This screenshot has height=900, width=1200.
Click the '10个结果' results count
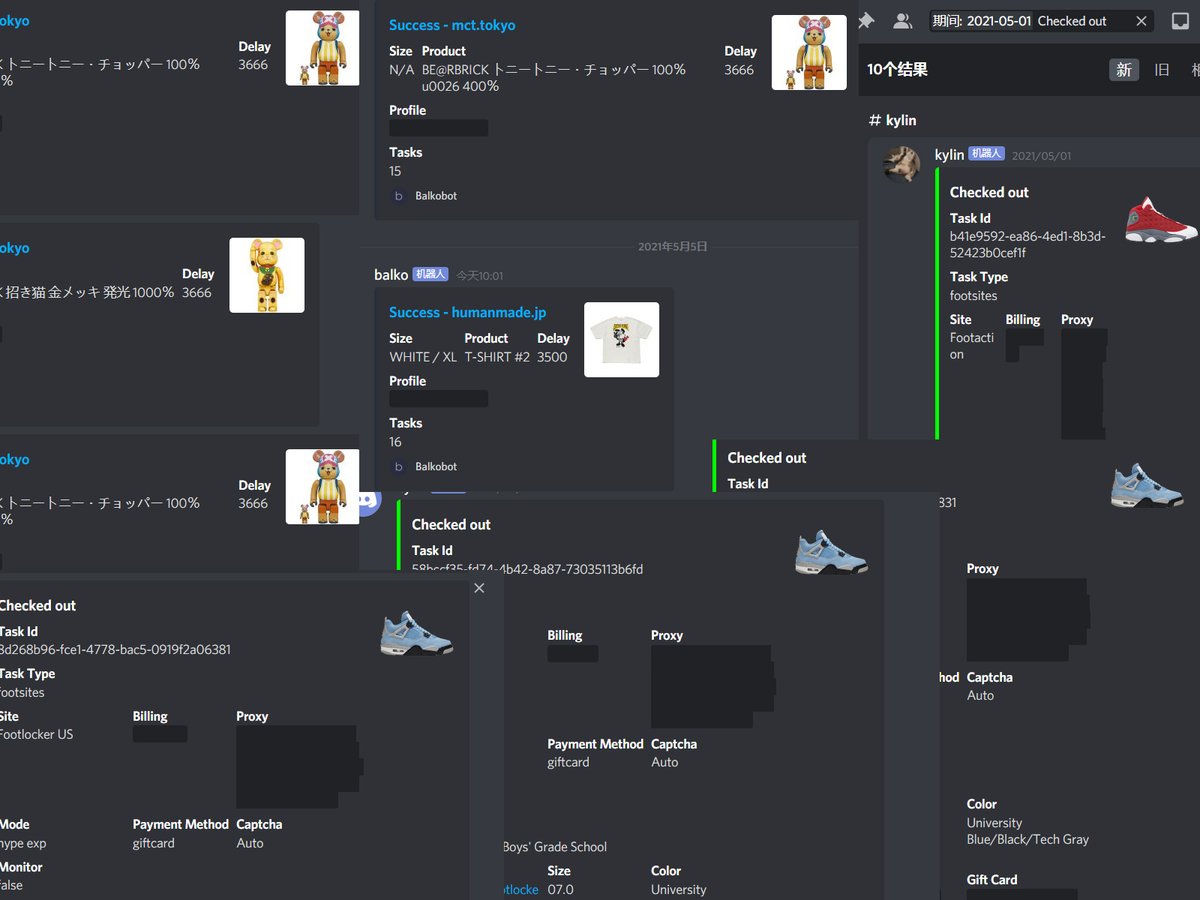point(898,69)
